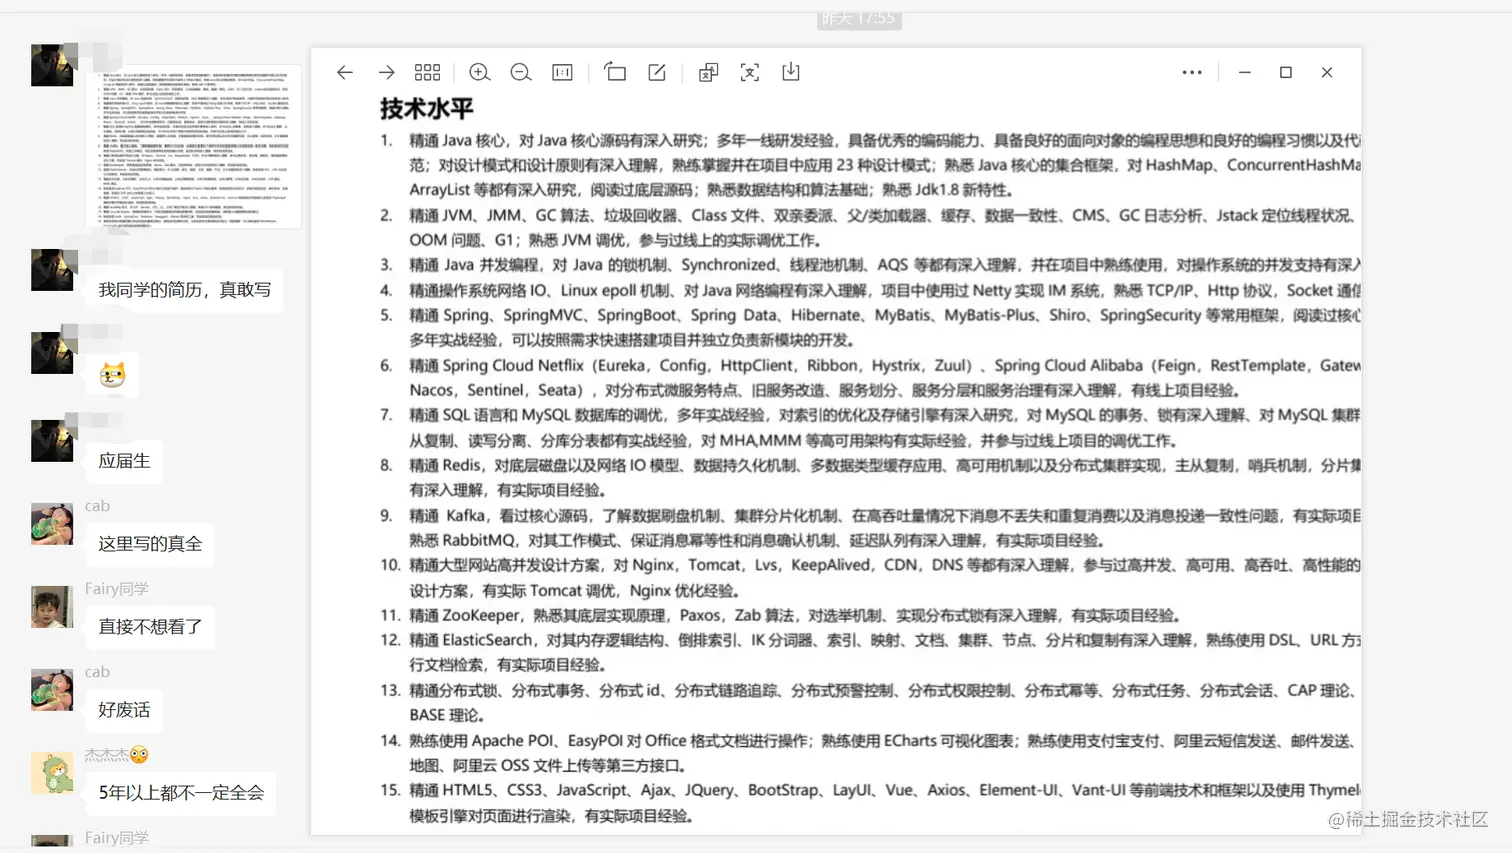Save the image with download icon
The width and height of the screenshot is (1512, 853).
click(x=791, y=72)
